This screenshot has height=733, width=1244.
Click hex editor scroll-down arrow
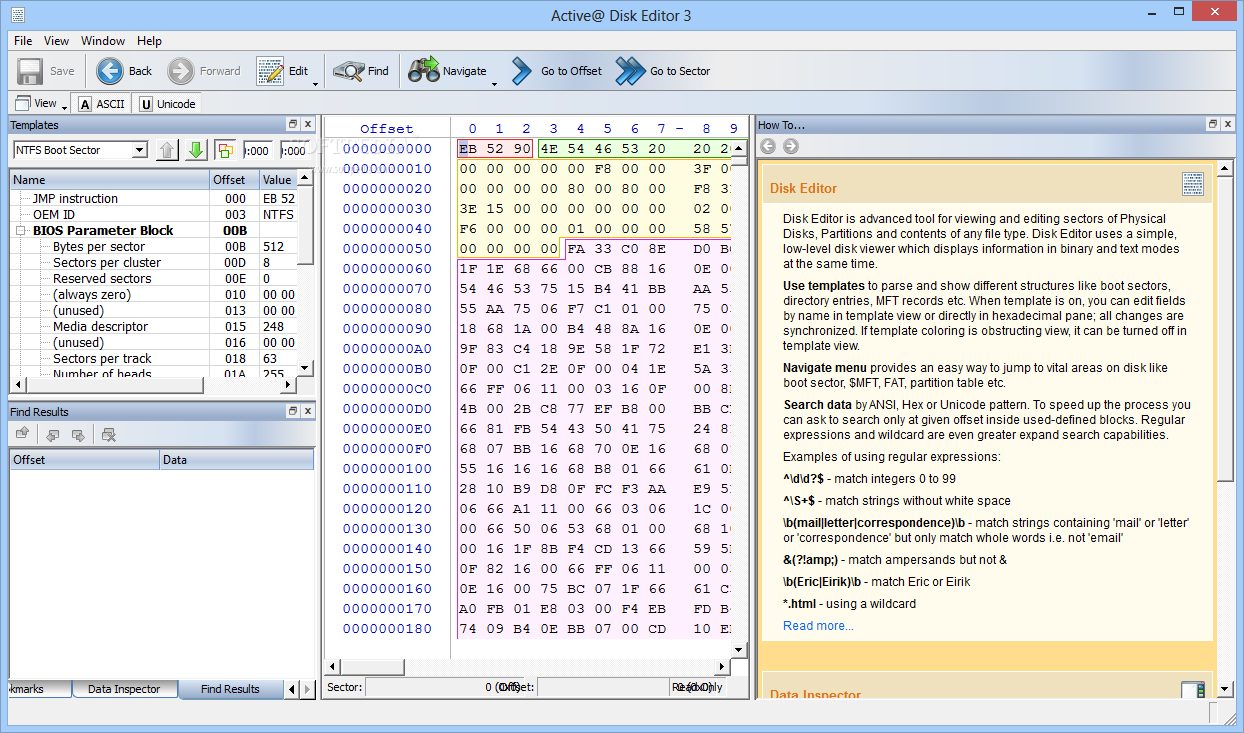(x=739, y=650)
